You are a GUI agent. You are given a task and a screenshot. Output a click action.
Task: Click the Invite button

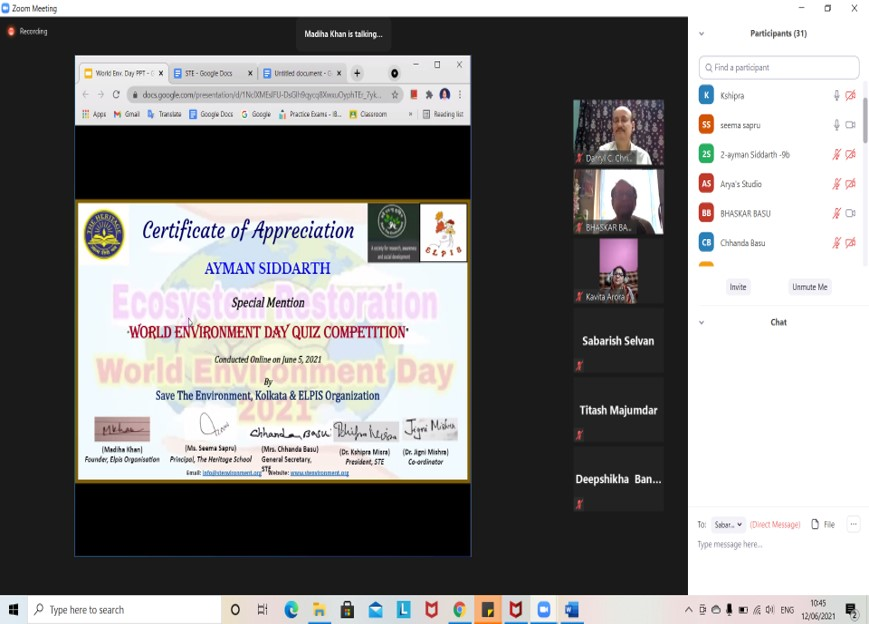738,287
